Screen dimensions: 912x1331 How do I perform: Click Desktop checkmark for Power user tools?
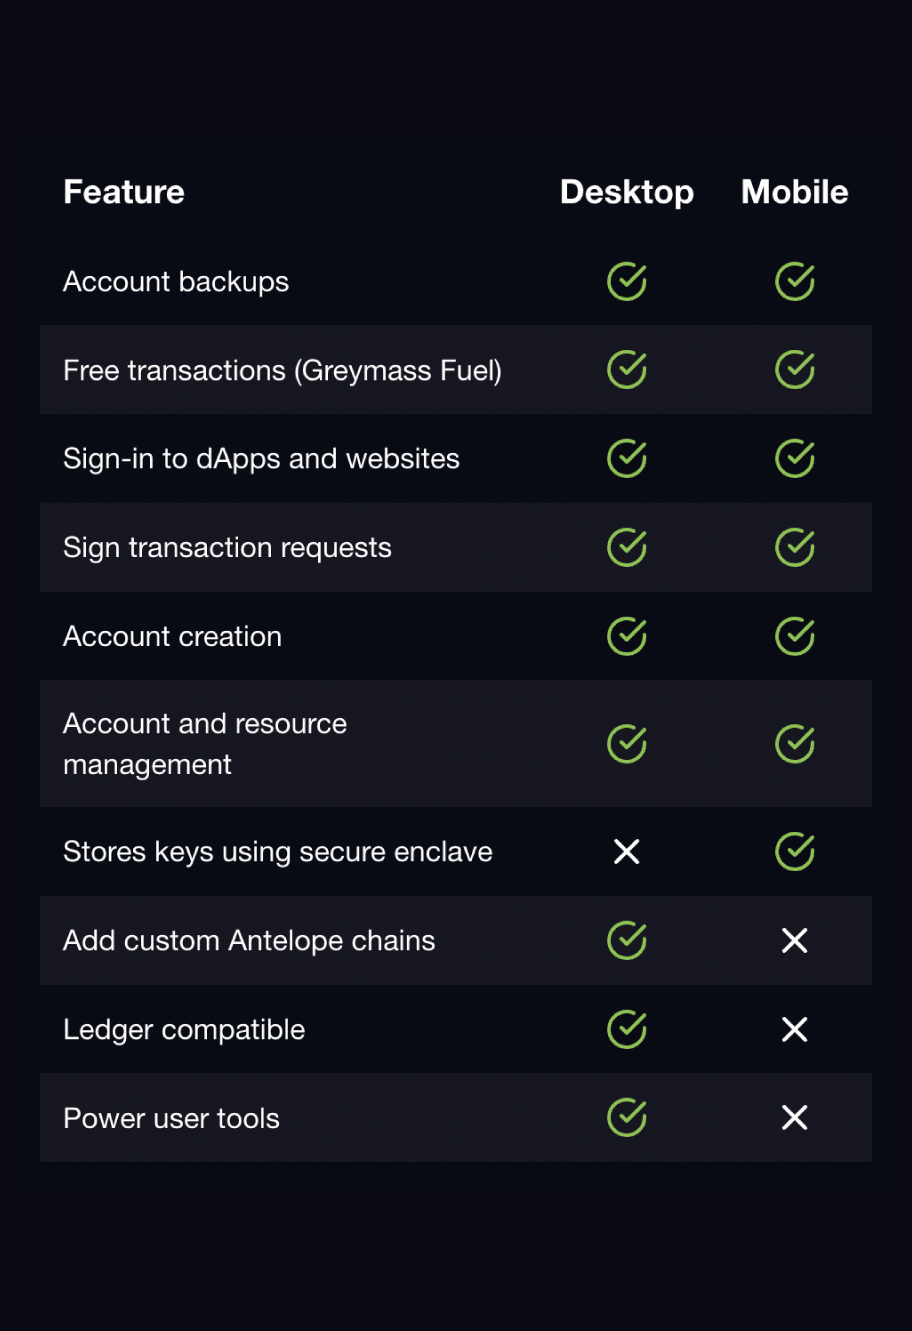pyautogui.click(x=627, y=1117)
